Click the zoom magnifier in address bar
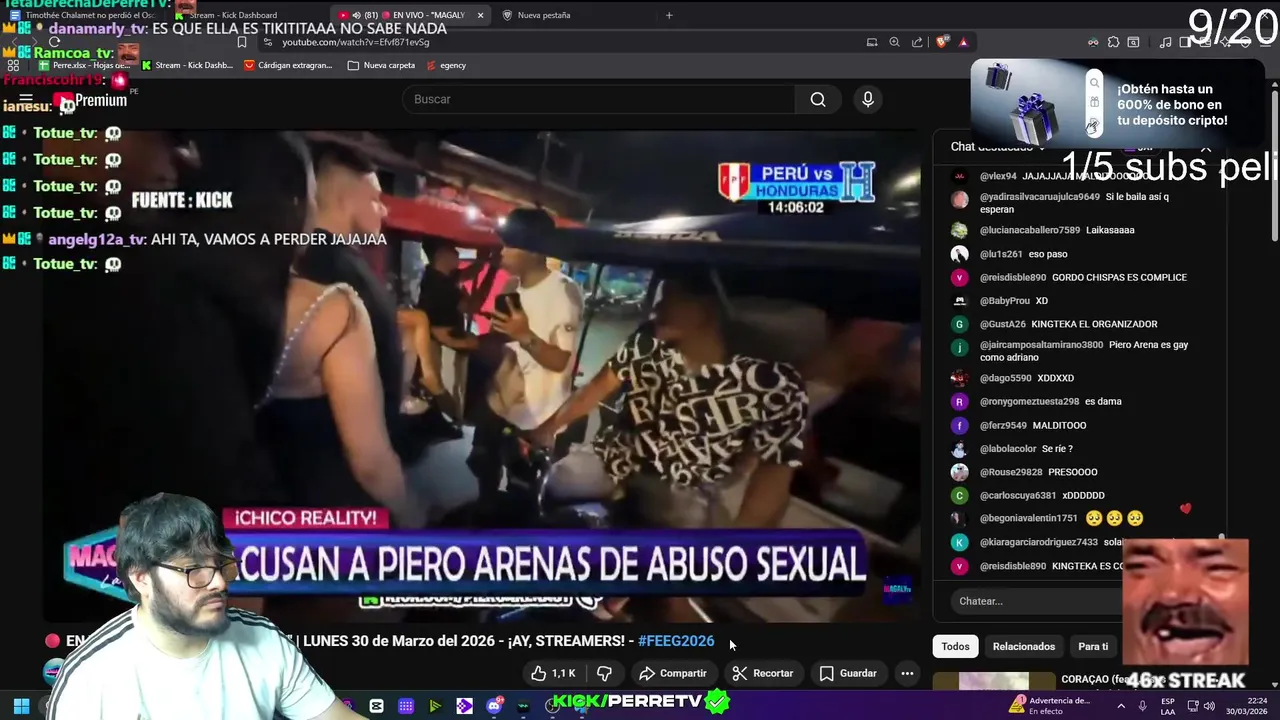Viewport: 1280px width, 720px height. coord(894,42)
